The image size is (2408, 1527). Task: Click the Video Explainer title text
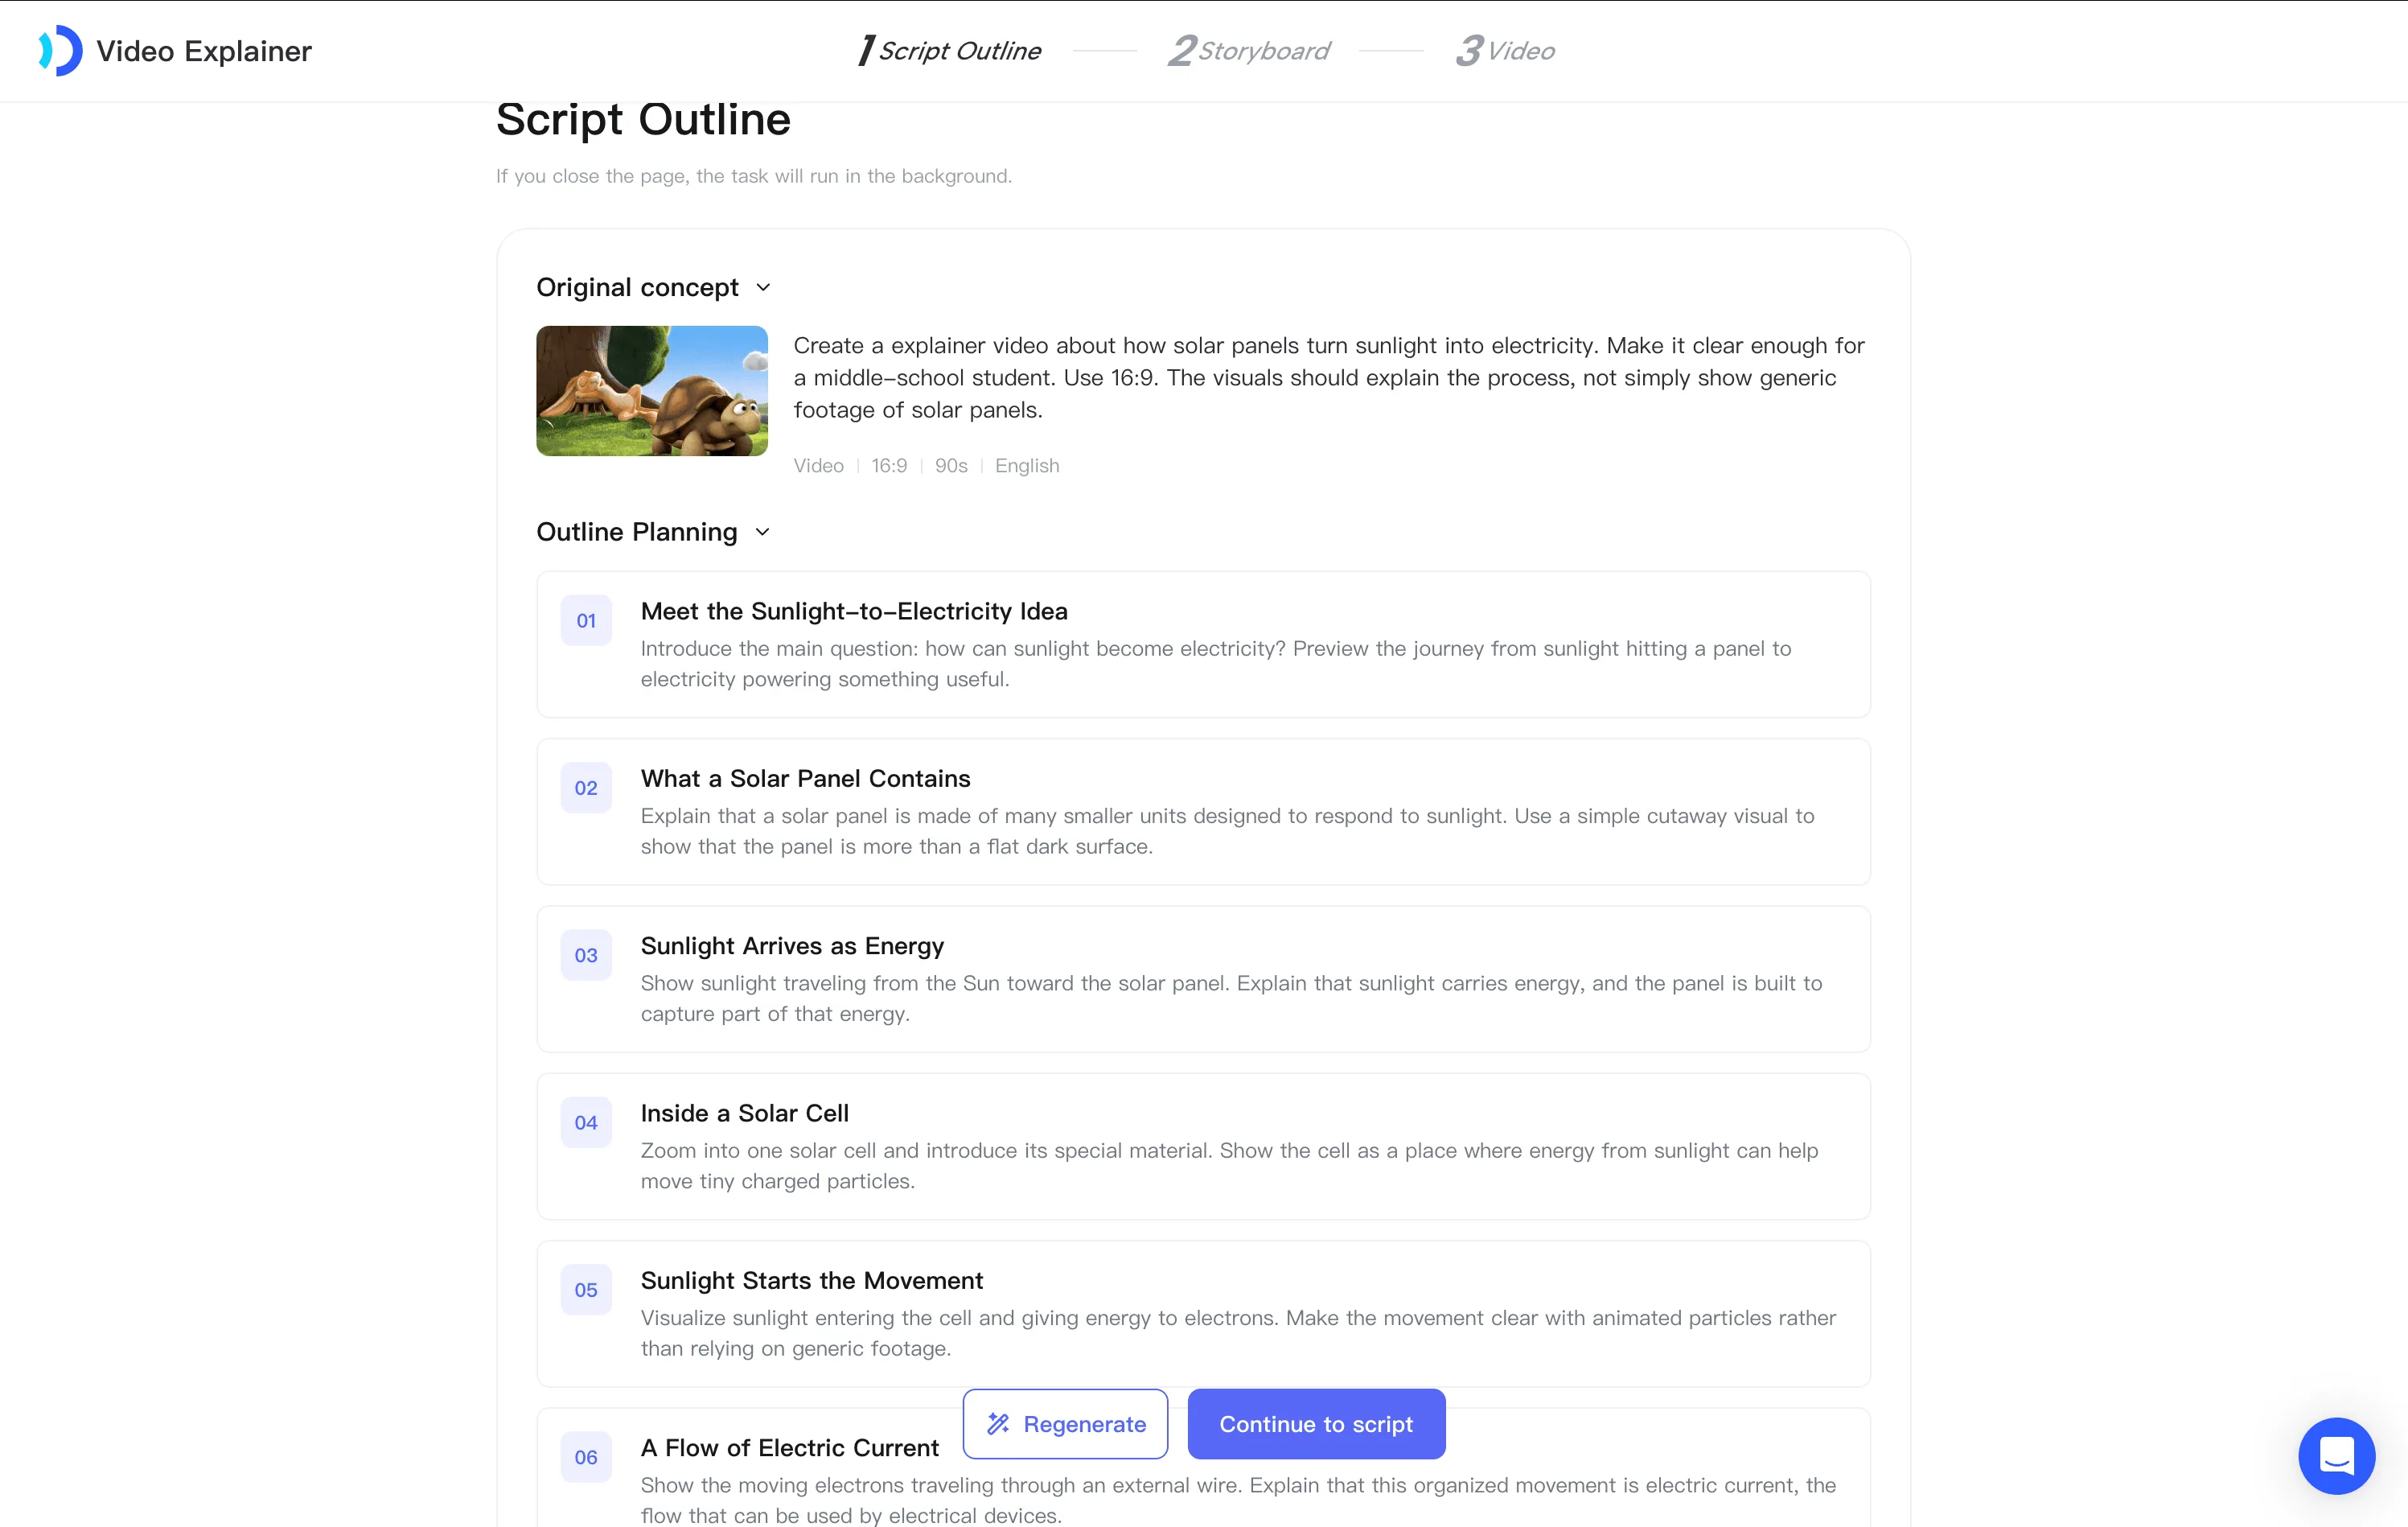point(204,51)
